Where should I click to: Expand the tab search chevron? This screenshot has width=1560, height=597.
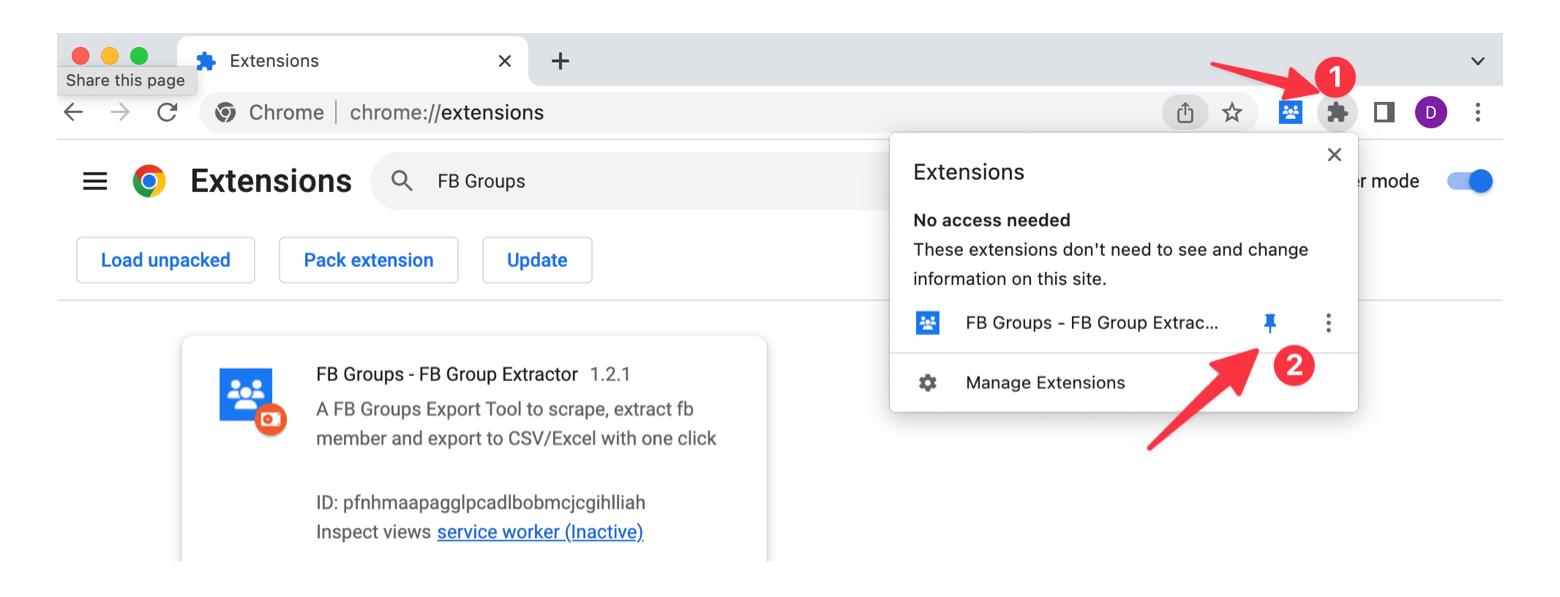tap(1478, 61)
